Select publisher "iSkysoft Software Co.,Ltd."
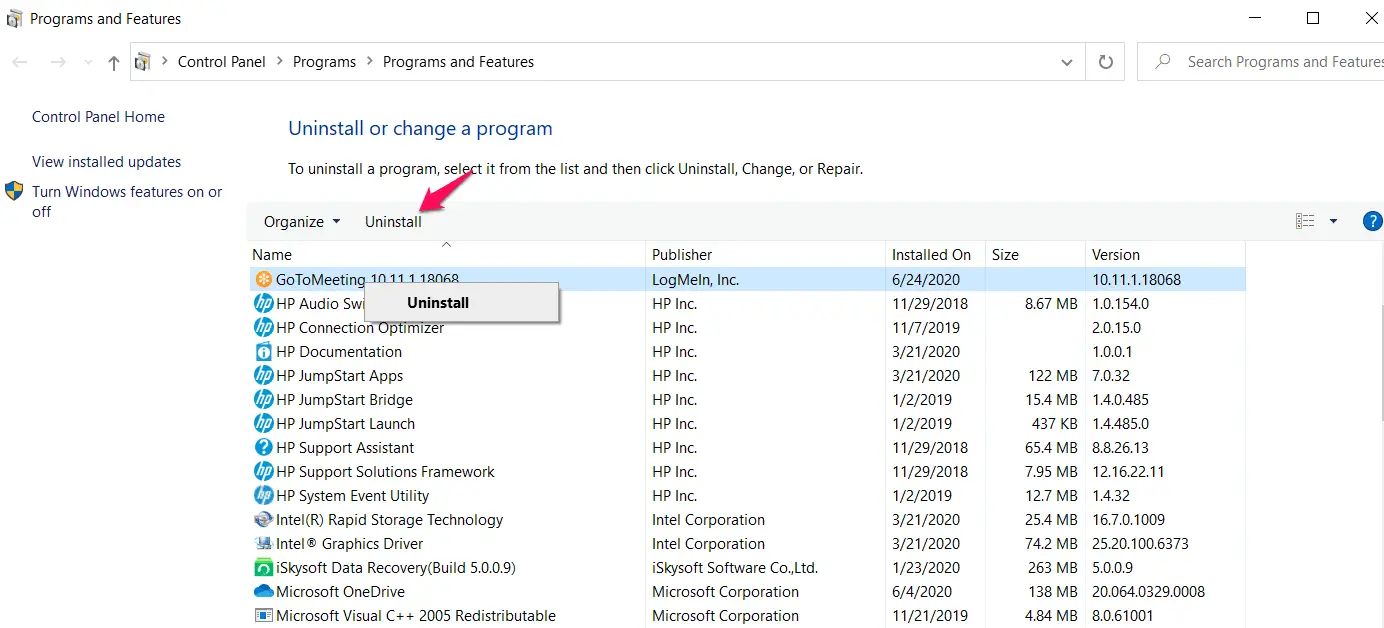 [735, 567]
